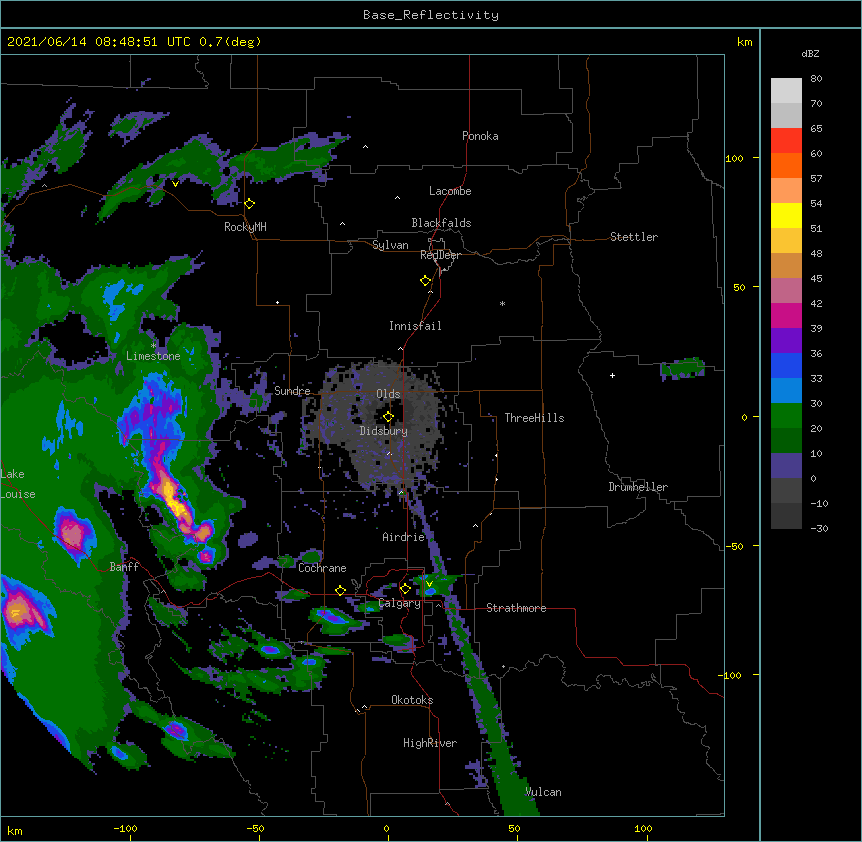Click white asterisk marker above Limestone label
This screenshot has width=862, height=842.
(153, 345)
